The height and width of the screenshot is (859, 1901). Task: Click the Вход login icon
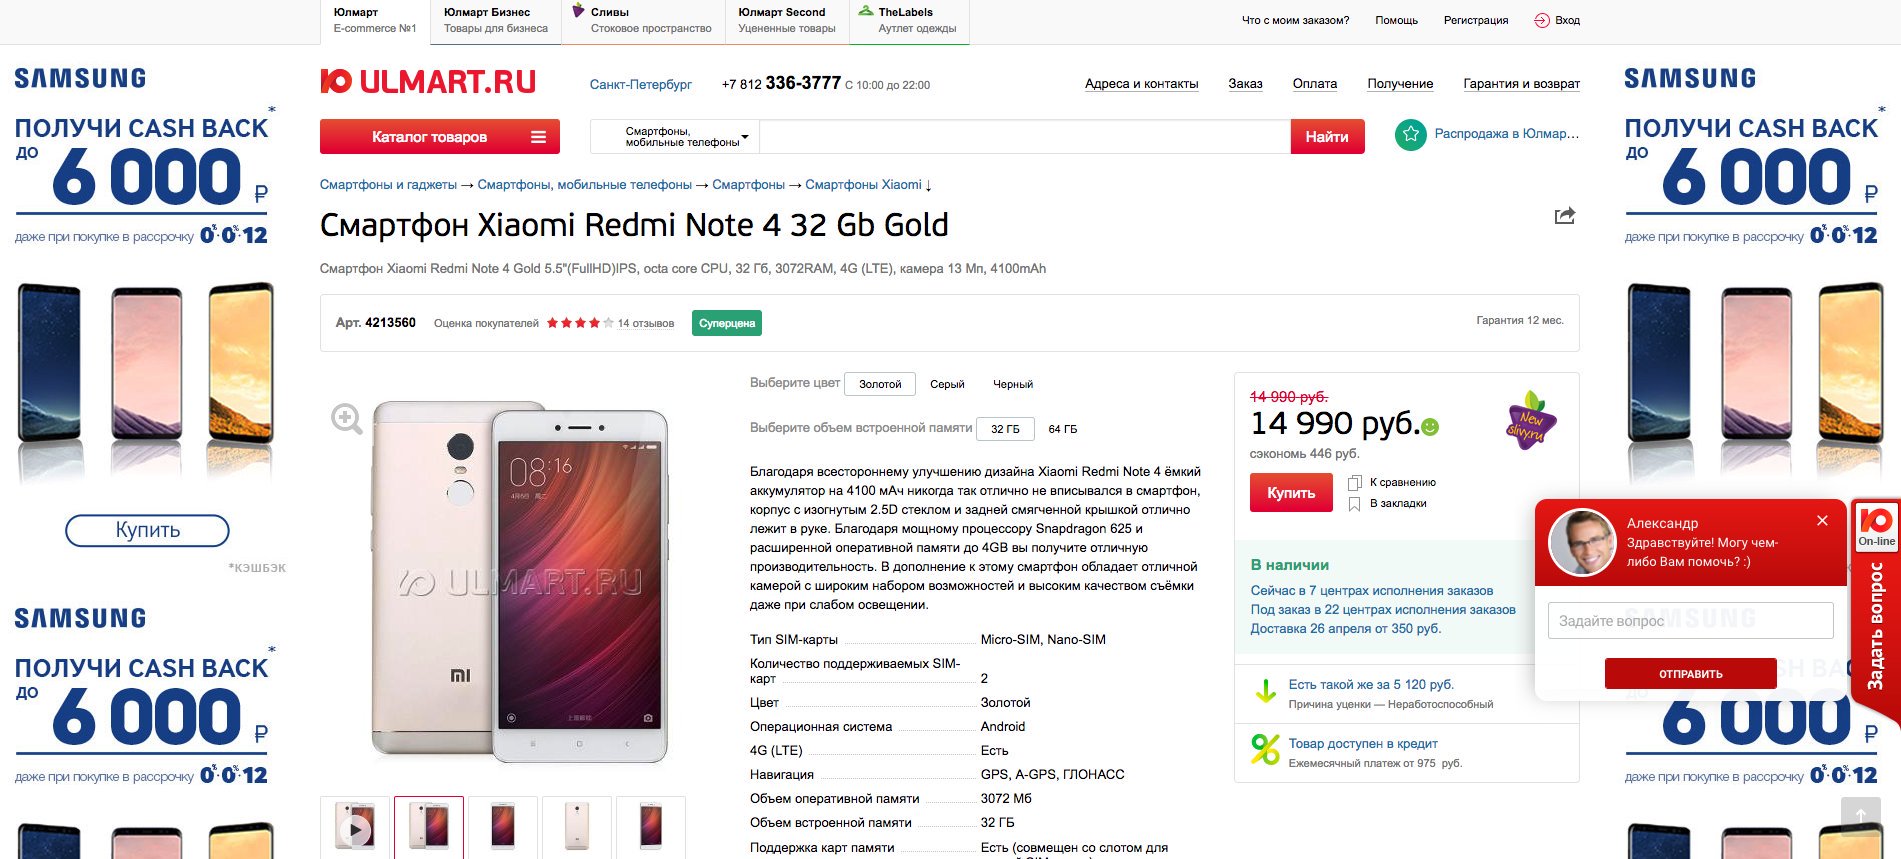(x=1541, y=20)
